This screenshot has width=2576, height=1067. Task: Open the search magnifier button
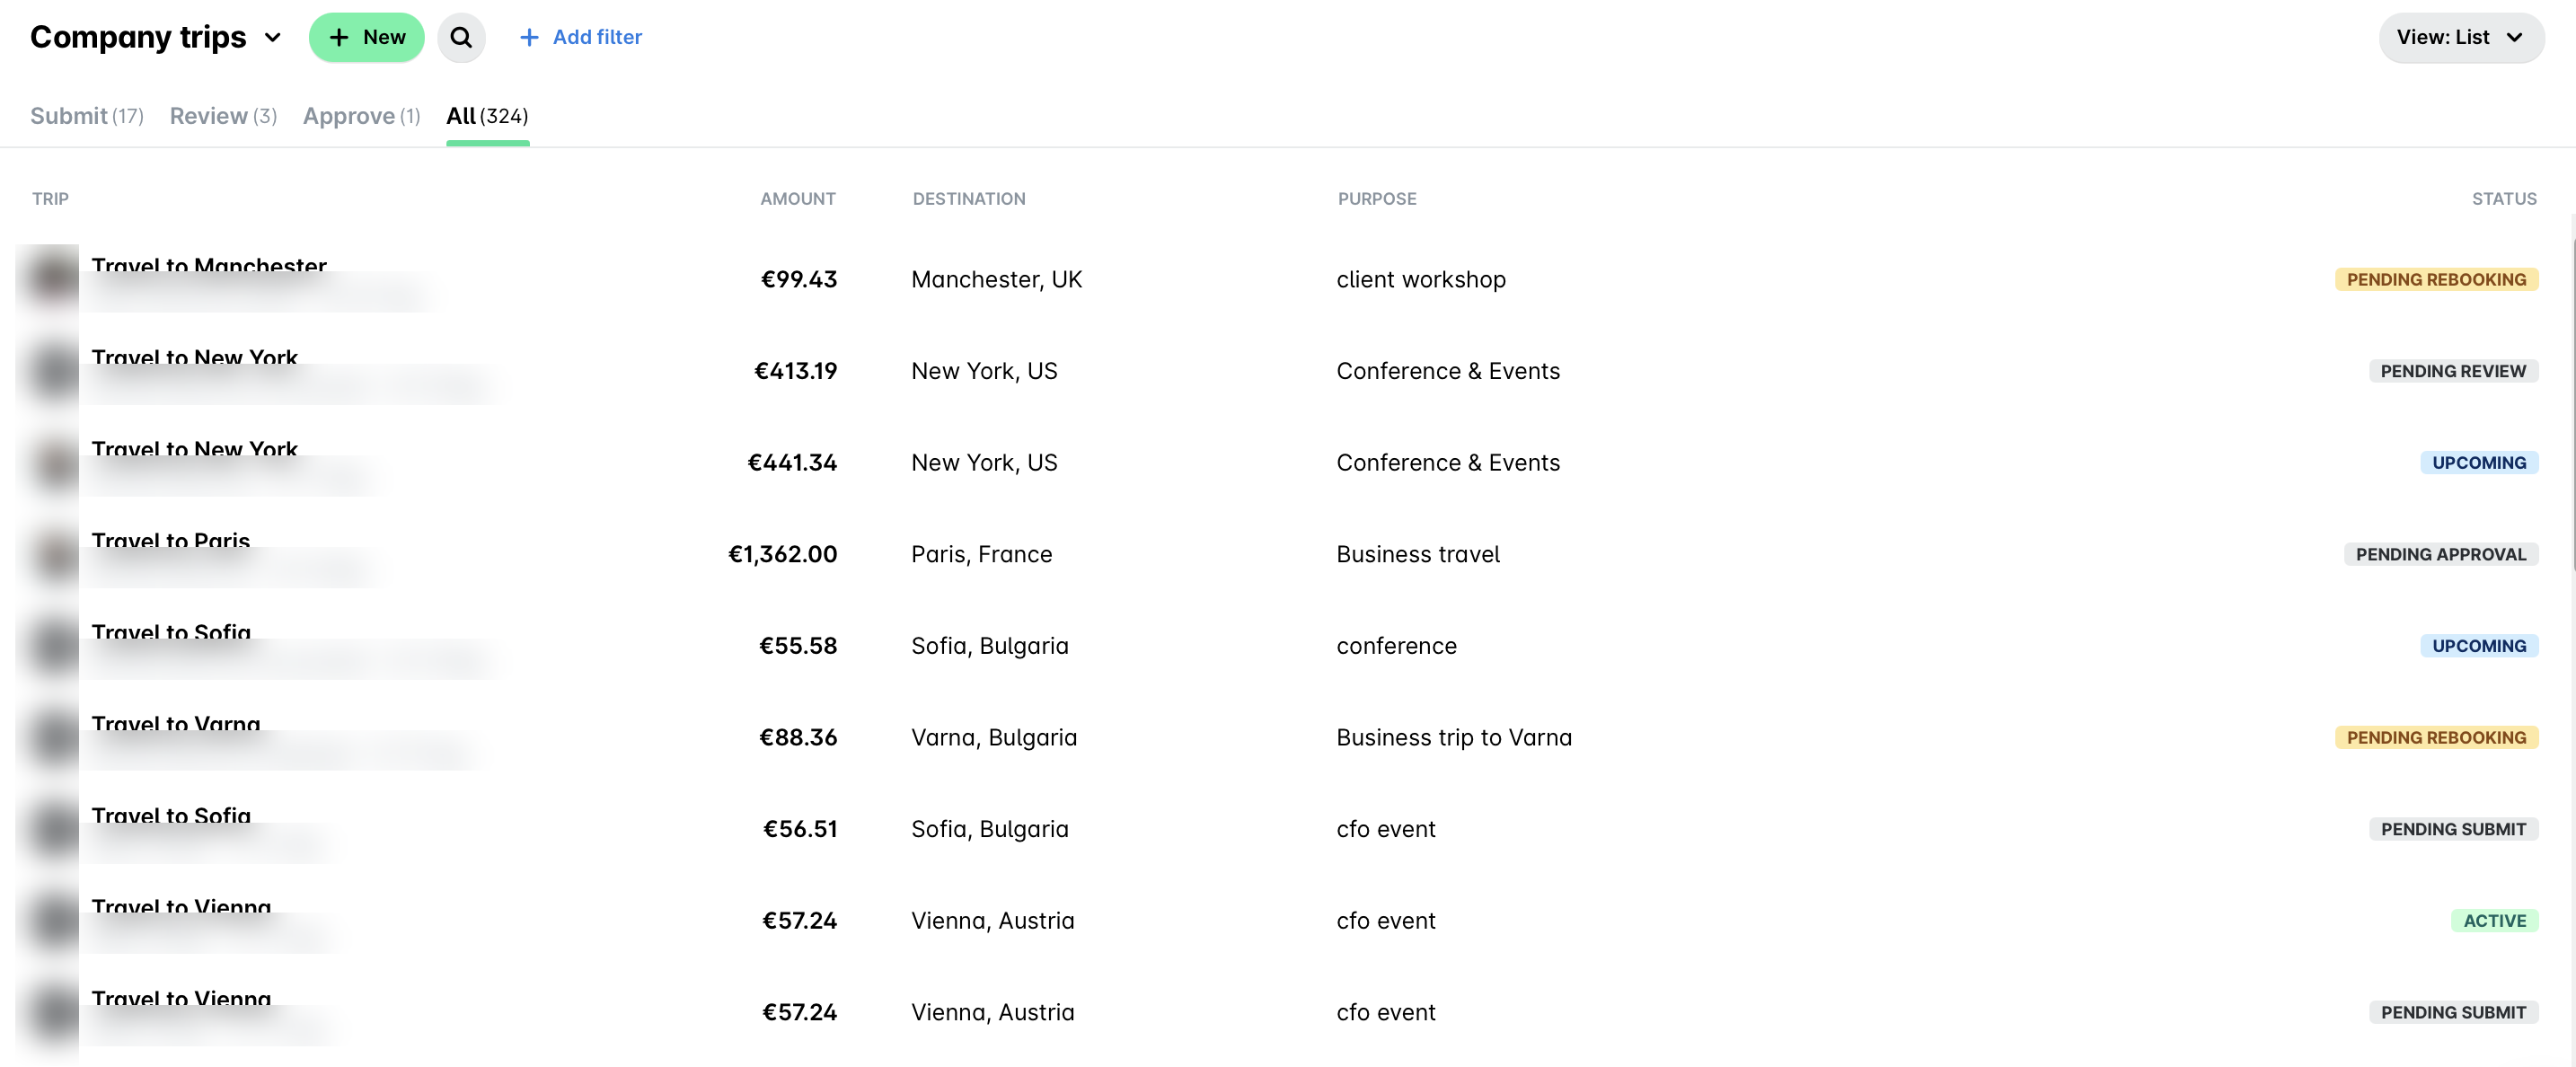click(461, 37)
